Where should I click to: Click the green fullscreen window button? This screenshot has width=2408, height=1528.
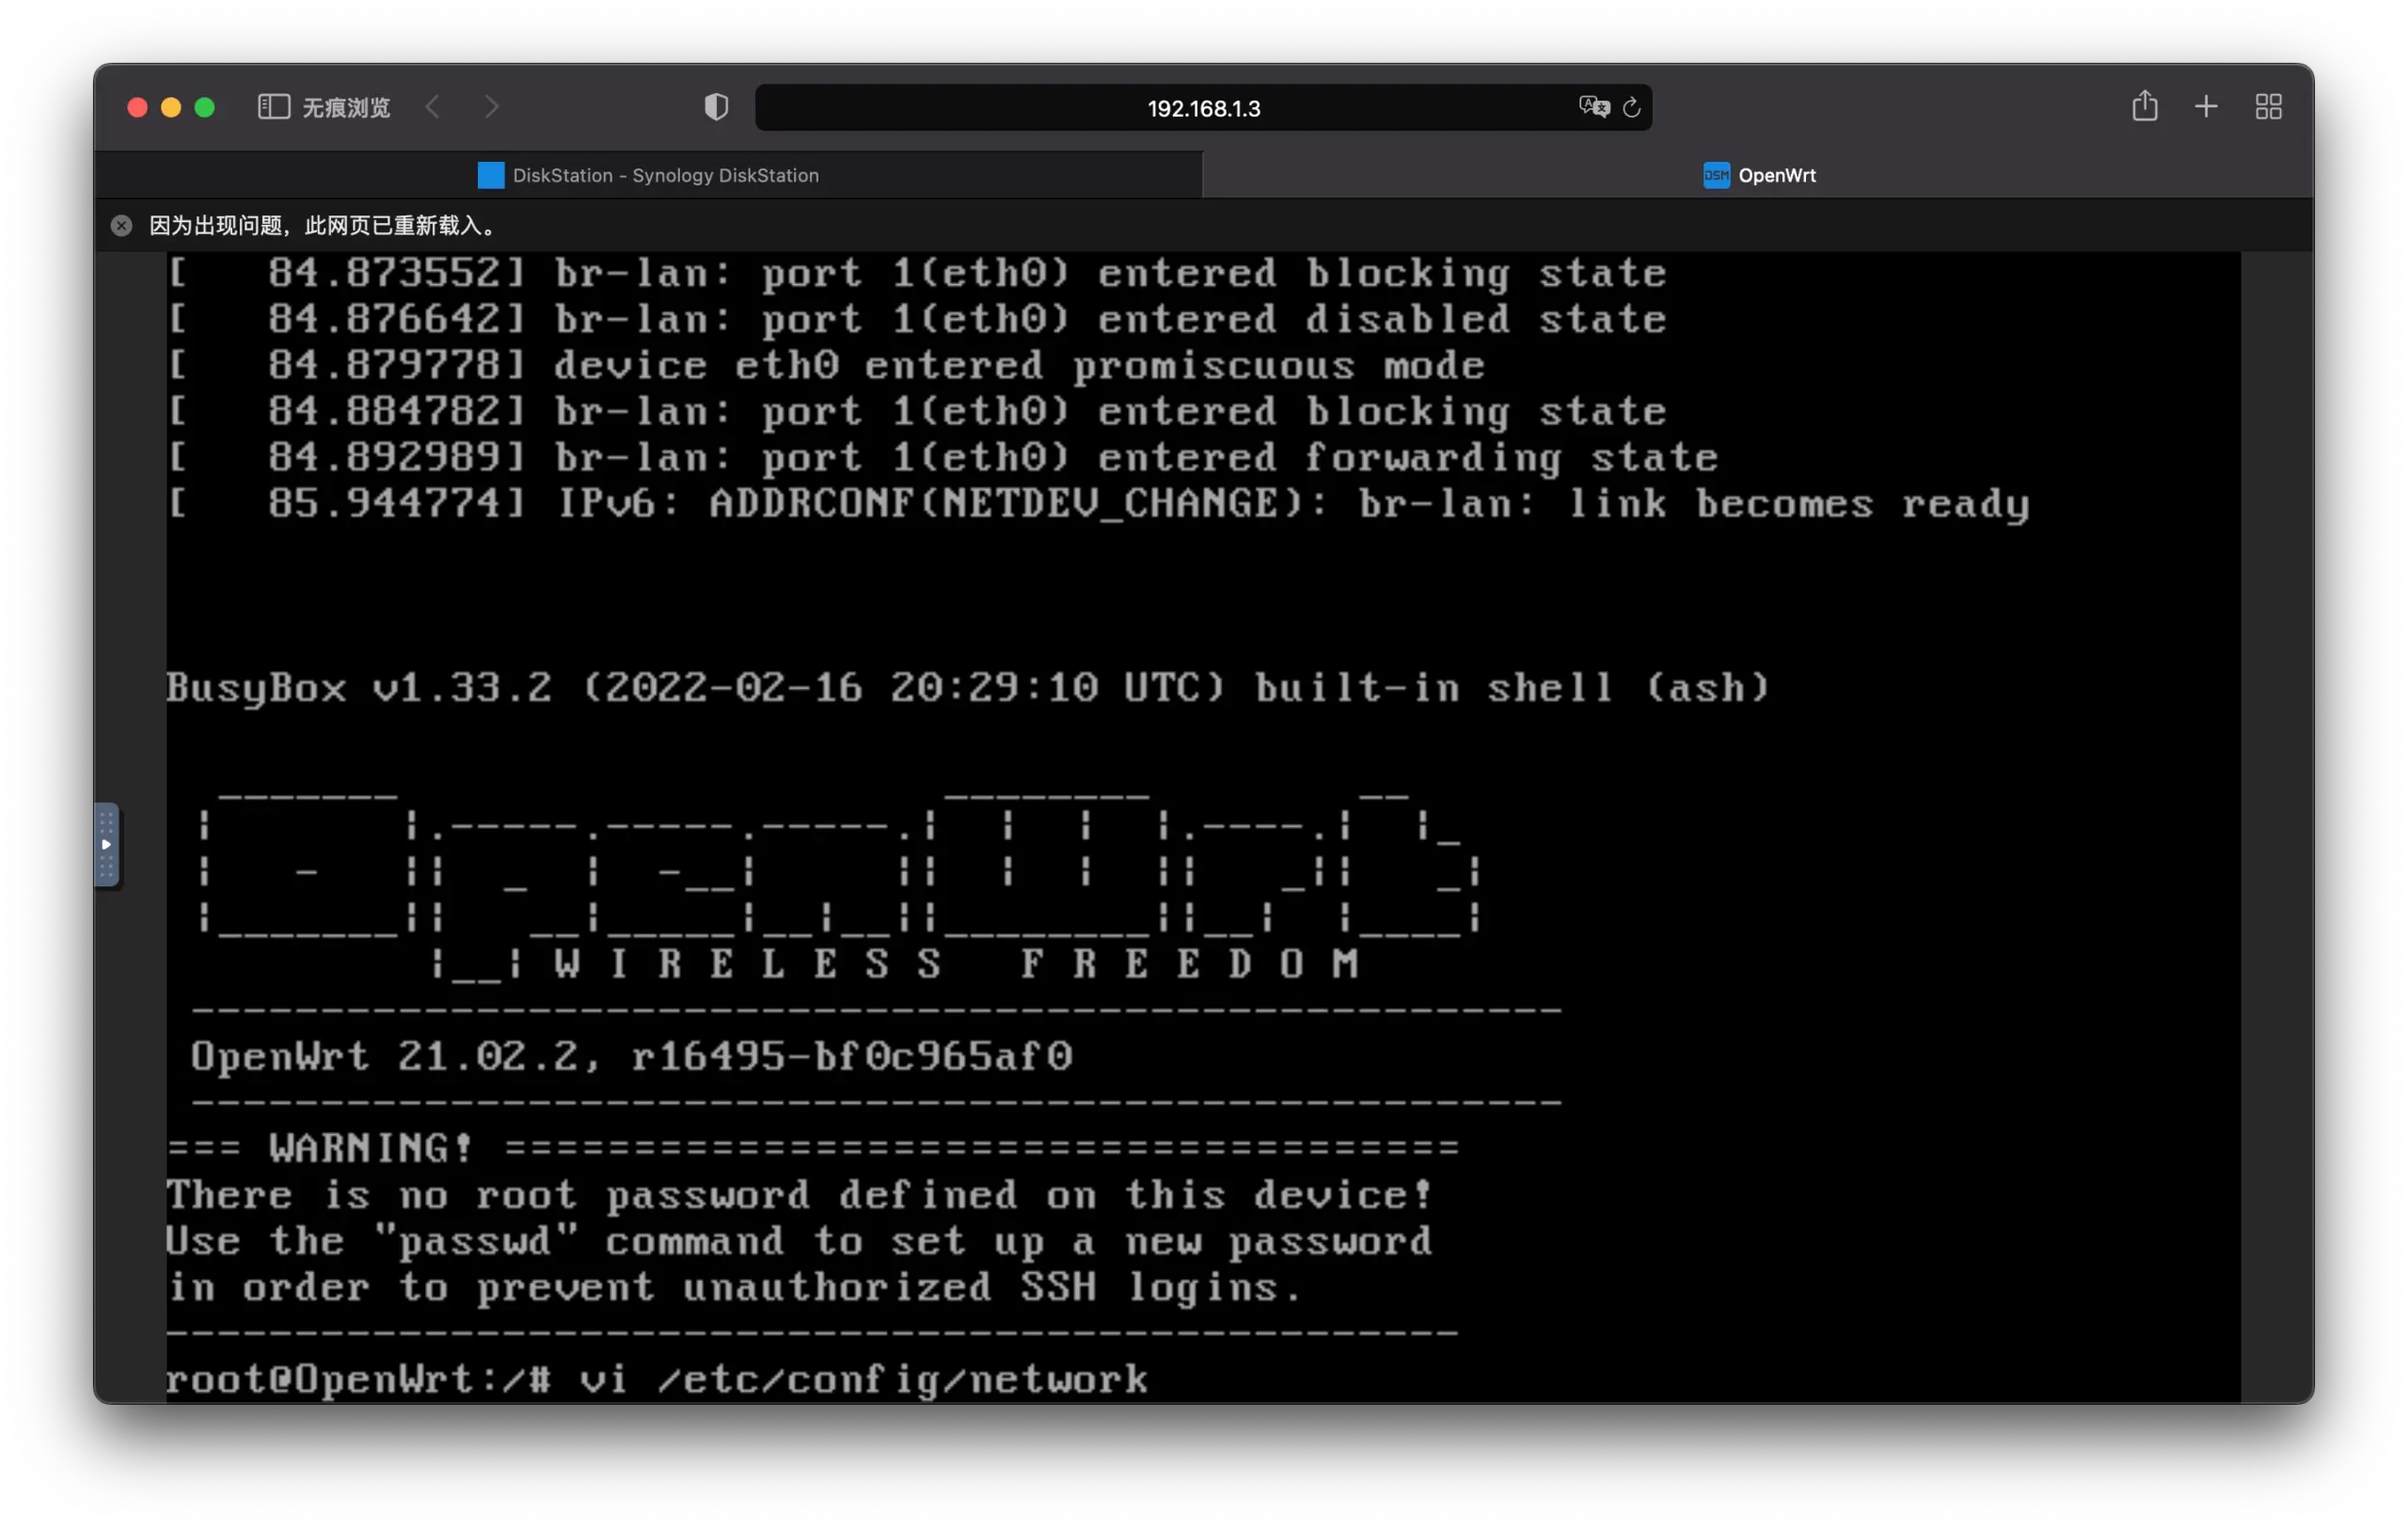[x=205, y=107]
